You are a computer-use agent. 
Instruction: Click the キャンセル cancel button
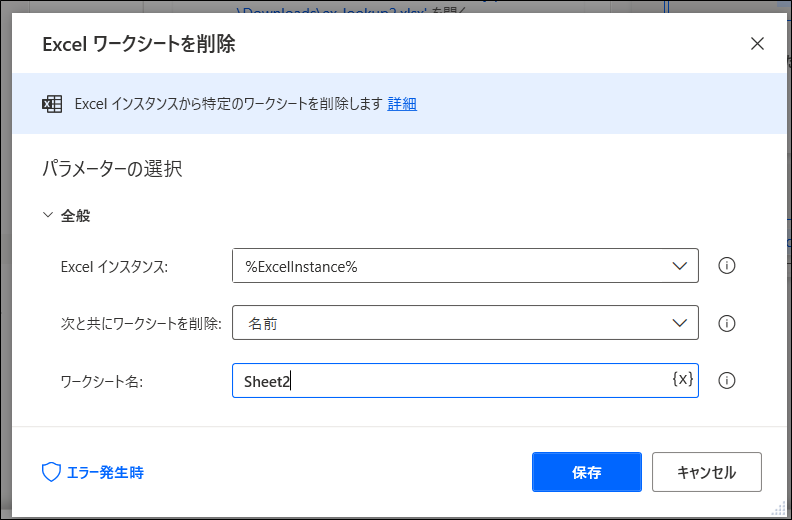click(707, 472)
